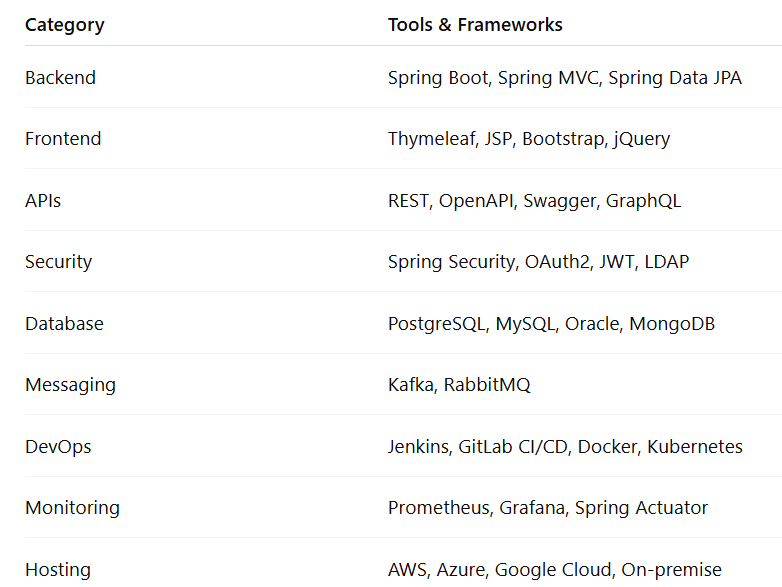Click the REST, OpenAPI, Swagger, GraphQL cell
Screen dimensions: 782x587
tap(534, 201)
